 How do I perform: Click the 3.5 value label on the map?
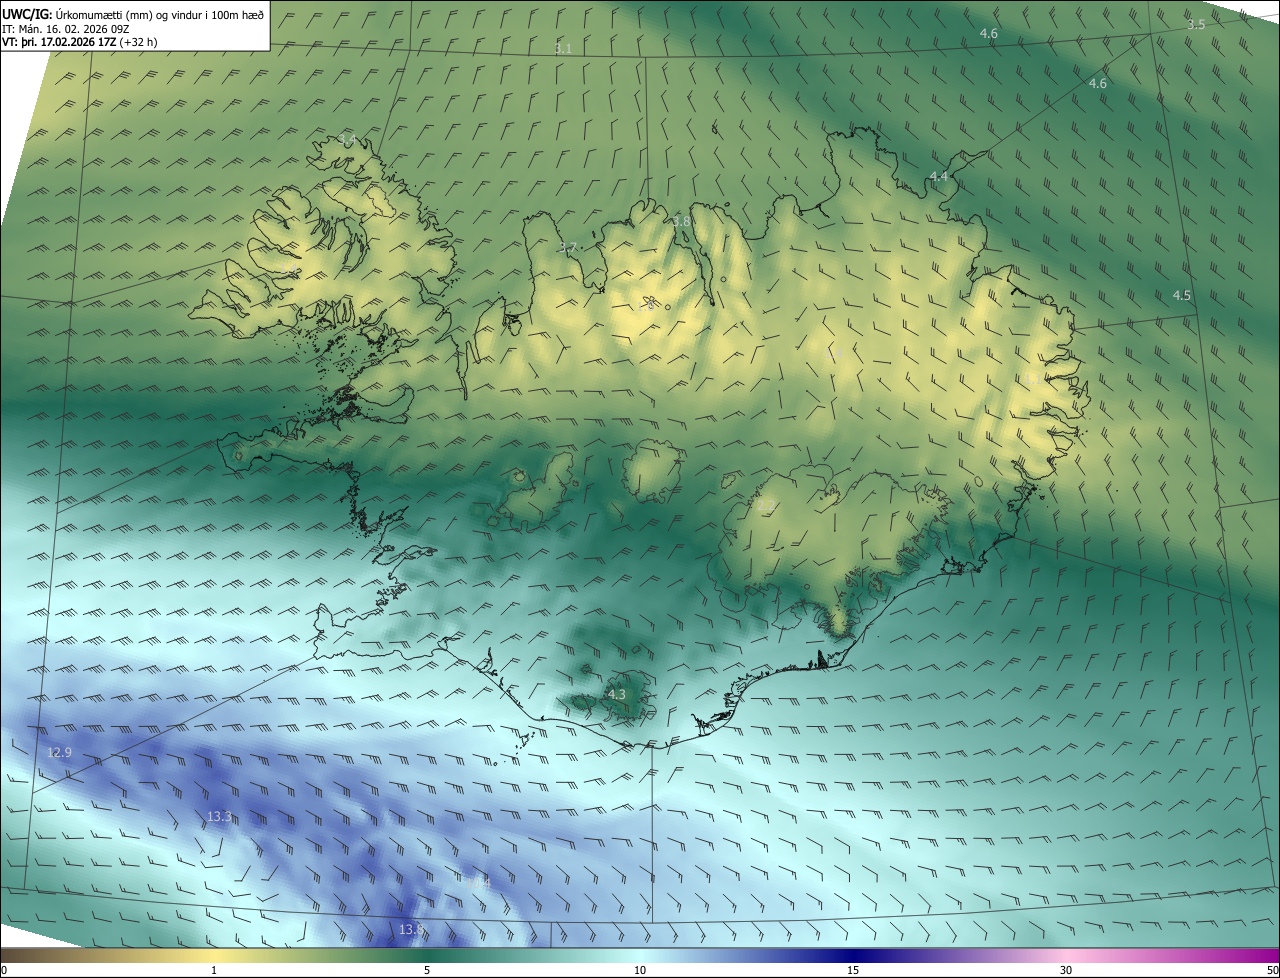click(x=1196, y=24)
